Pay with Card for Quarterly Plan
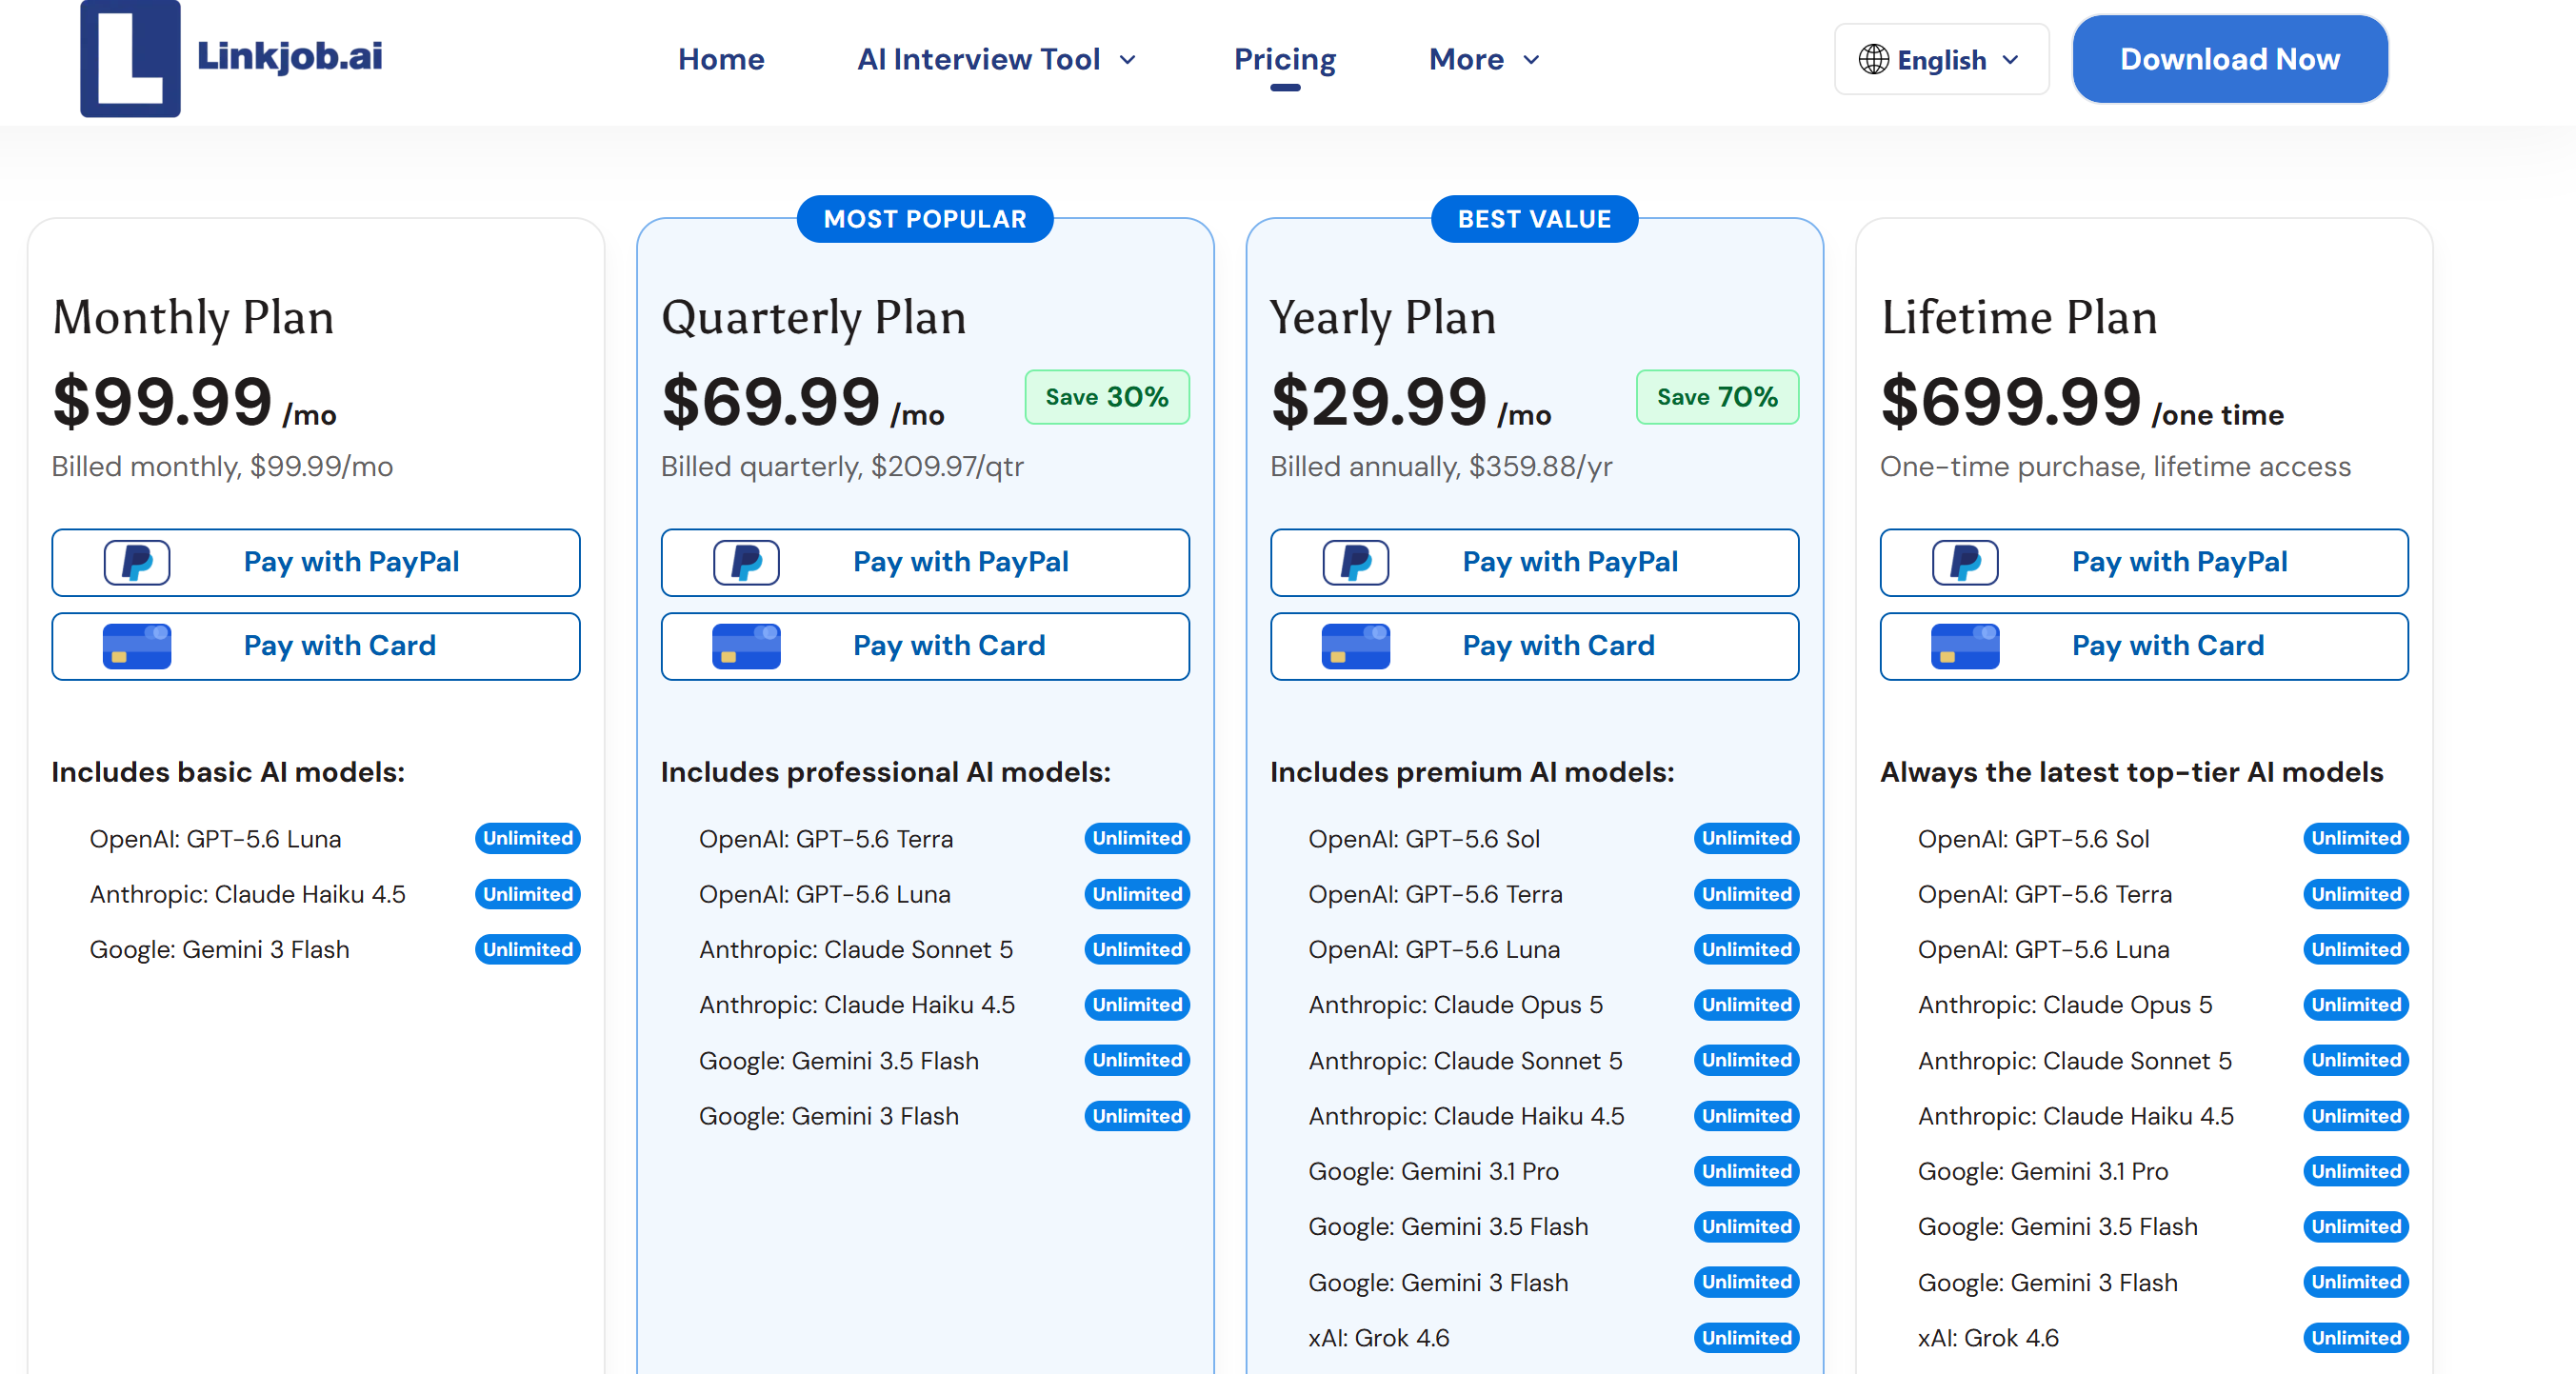2576x1374 pixels. (x=925, y=646)
